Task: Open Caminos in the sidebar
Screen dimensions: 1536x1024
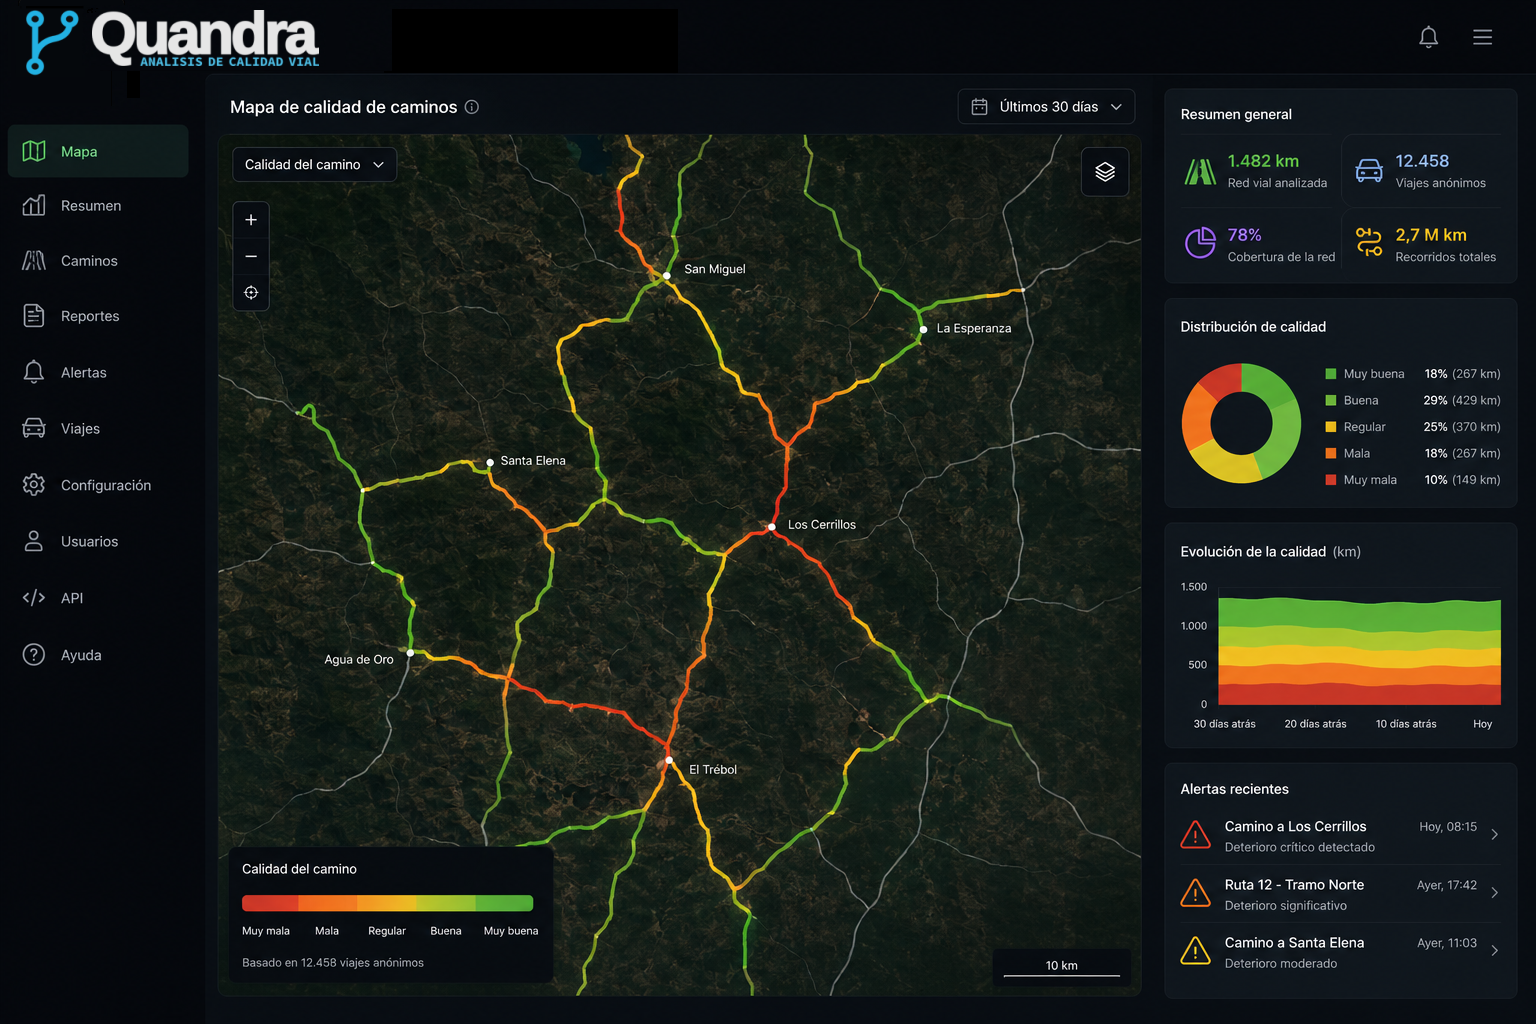Action: coord(98,261)
